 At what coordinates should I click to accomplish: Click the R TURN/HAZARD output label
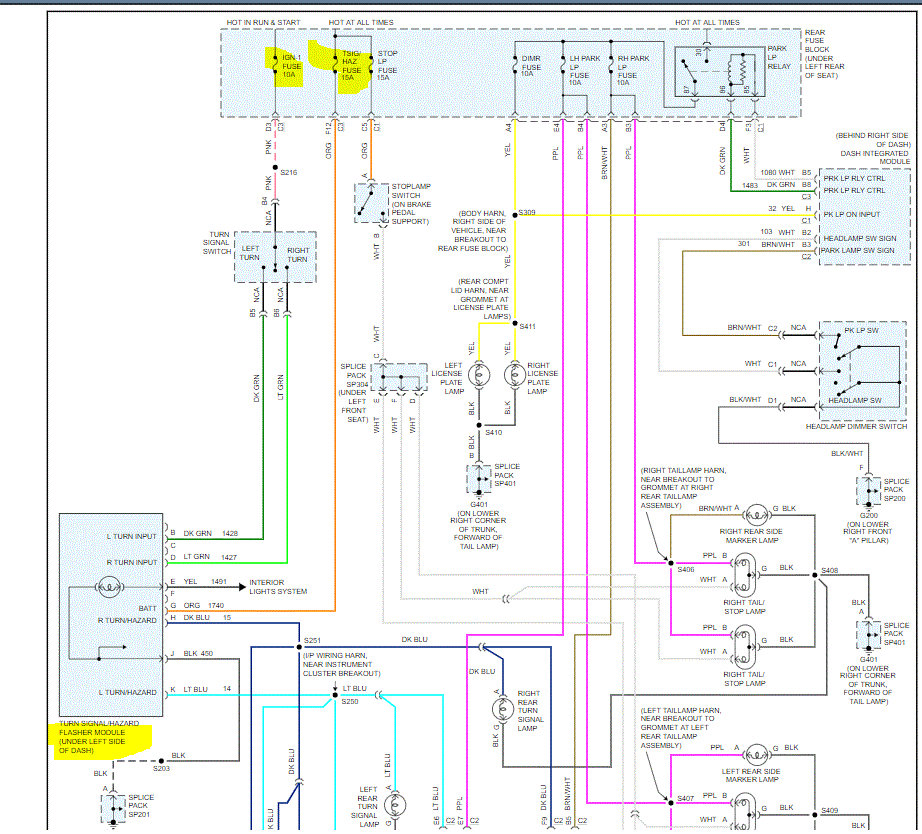tap(127, 621)
